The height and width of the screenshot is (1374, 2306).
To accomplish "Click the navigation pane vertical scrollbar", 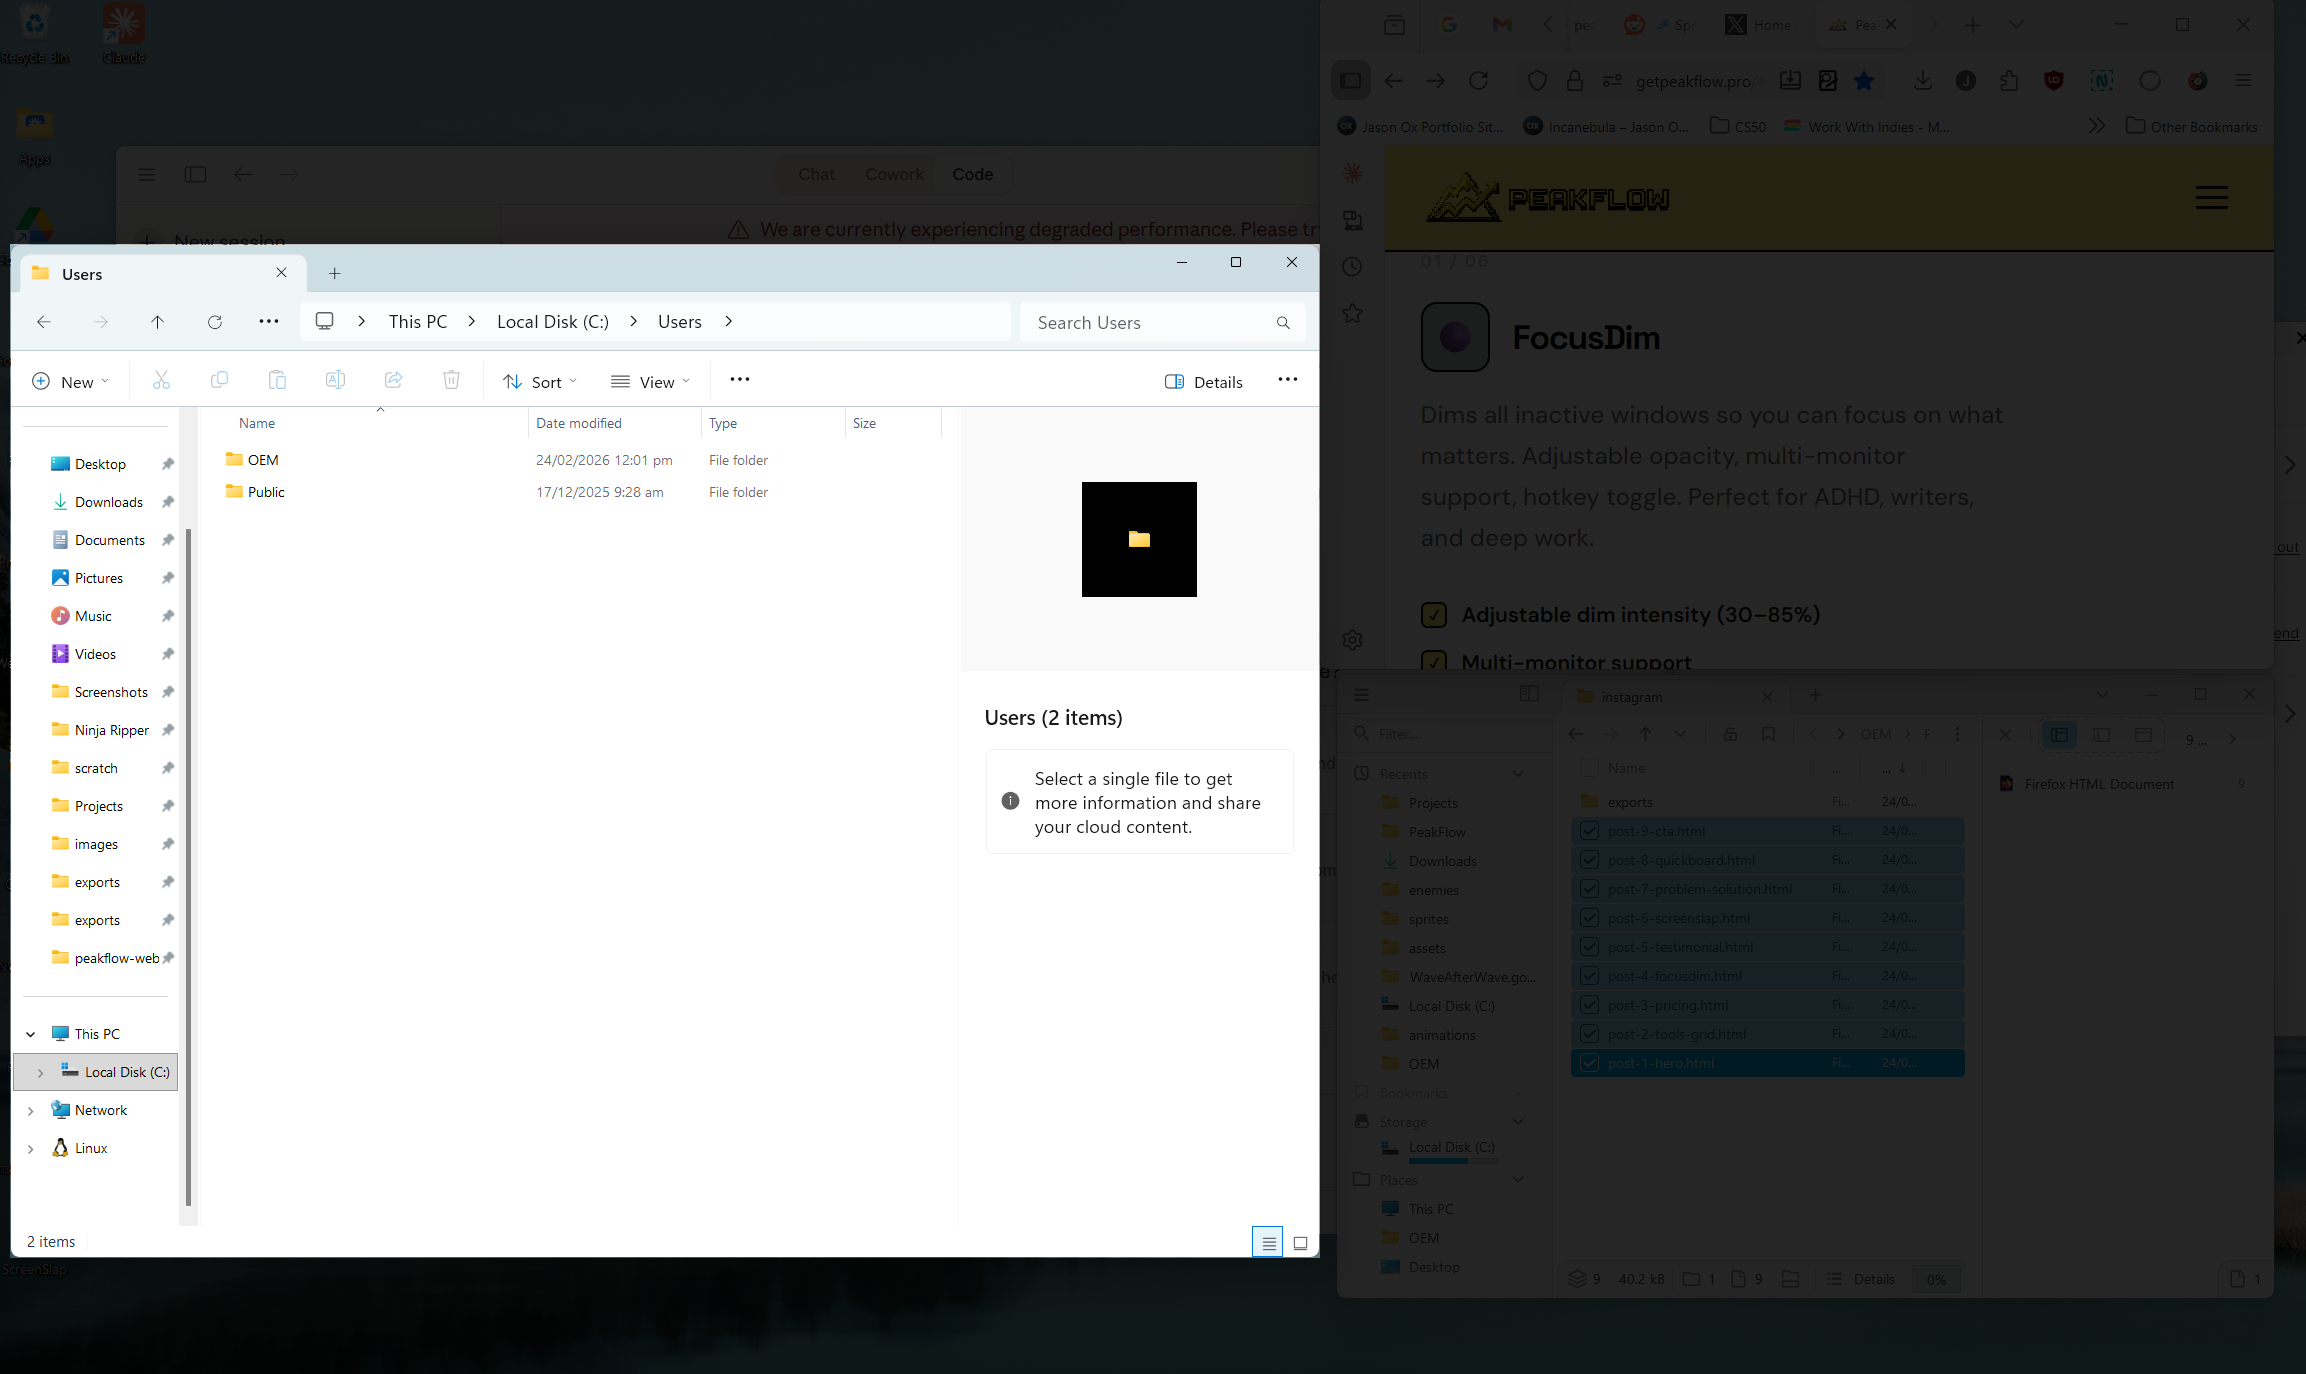I will 188,860.
